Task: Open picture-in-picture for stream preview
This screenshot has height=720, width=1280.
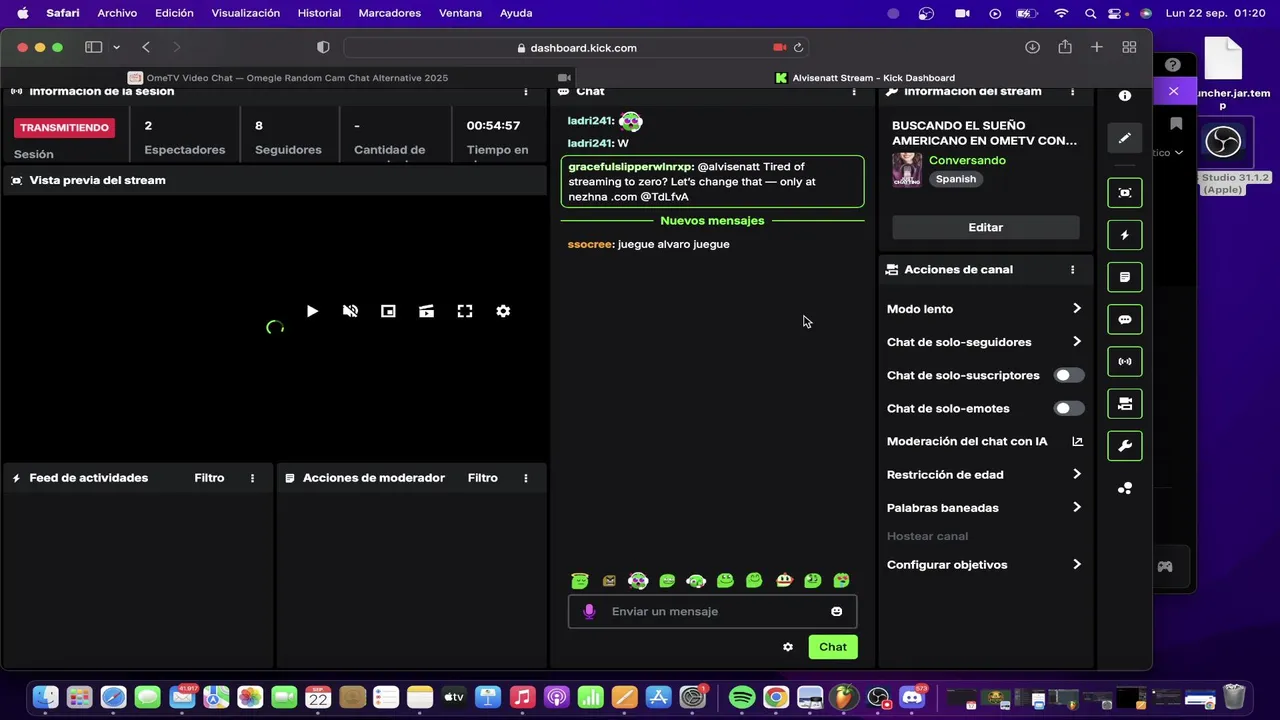Action: (x=388, y=311)
